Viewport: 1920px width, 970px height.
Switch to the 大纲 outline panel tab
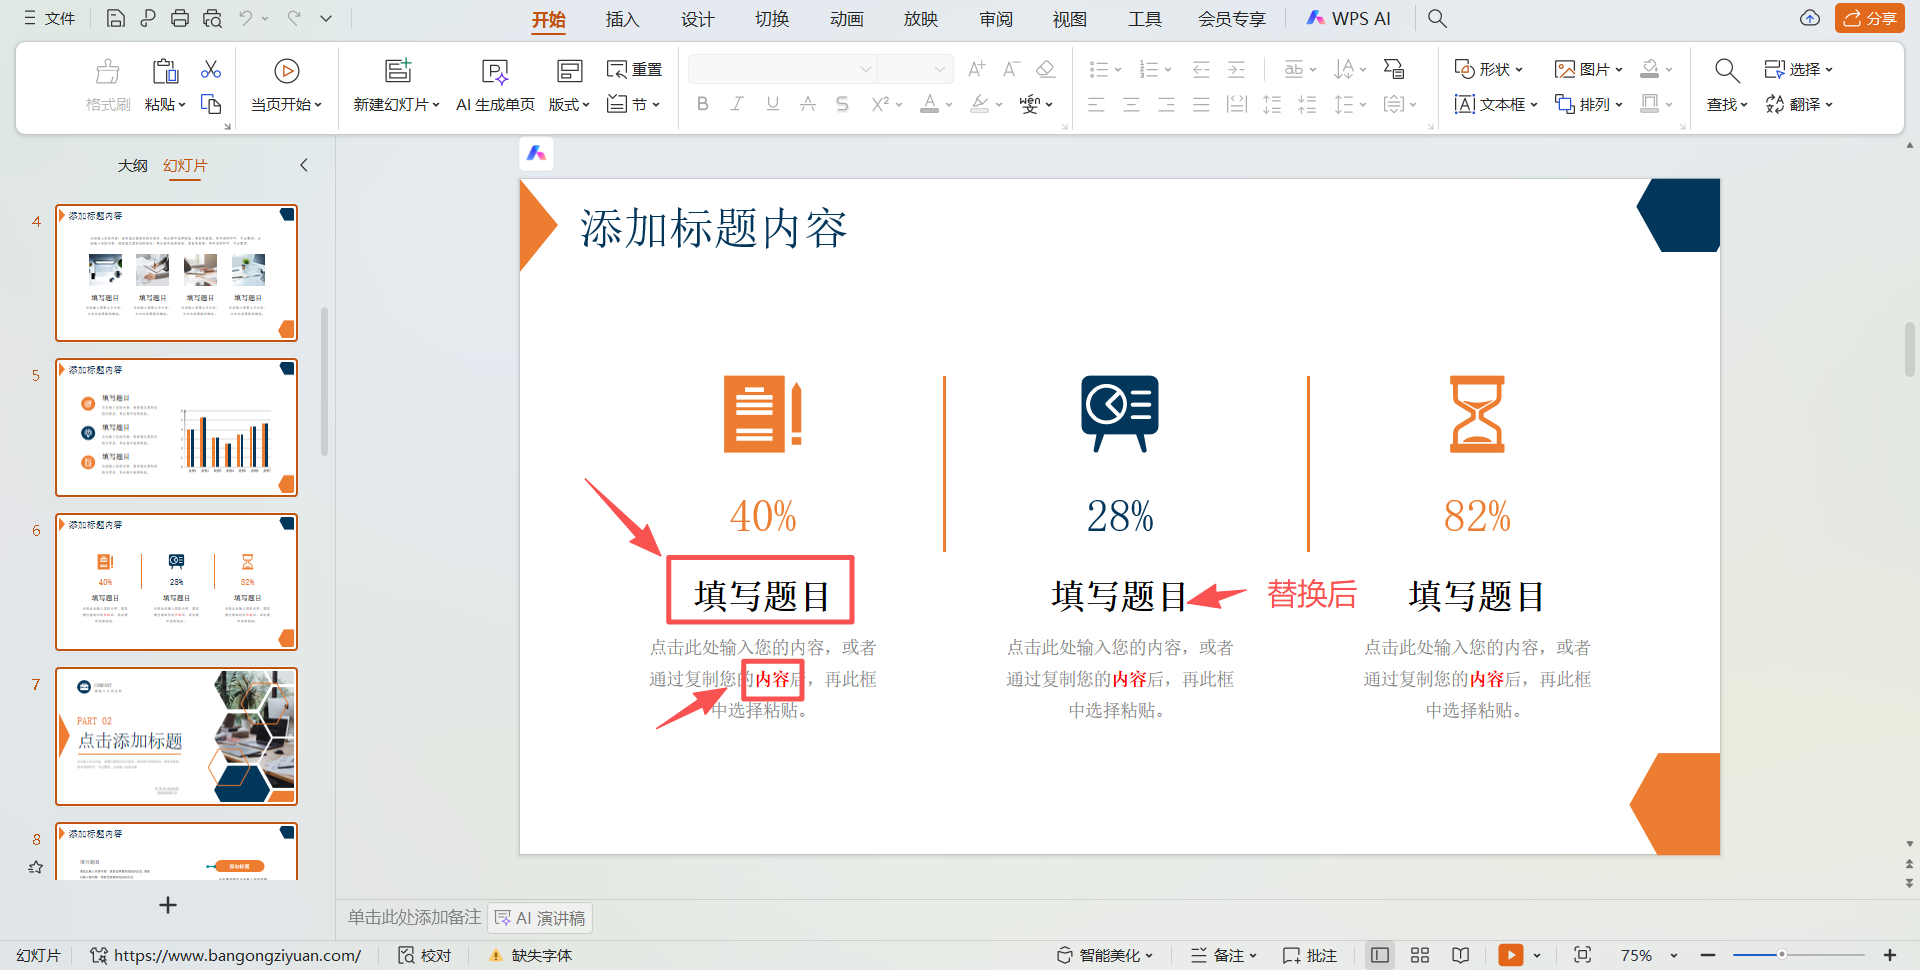[x=133, y=165]
